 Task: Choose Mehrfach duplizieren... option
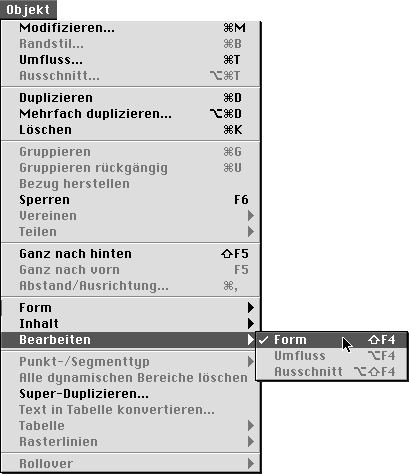click(x=131, y=114)
